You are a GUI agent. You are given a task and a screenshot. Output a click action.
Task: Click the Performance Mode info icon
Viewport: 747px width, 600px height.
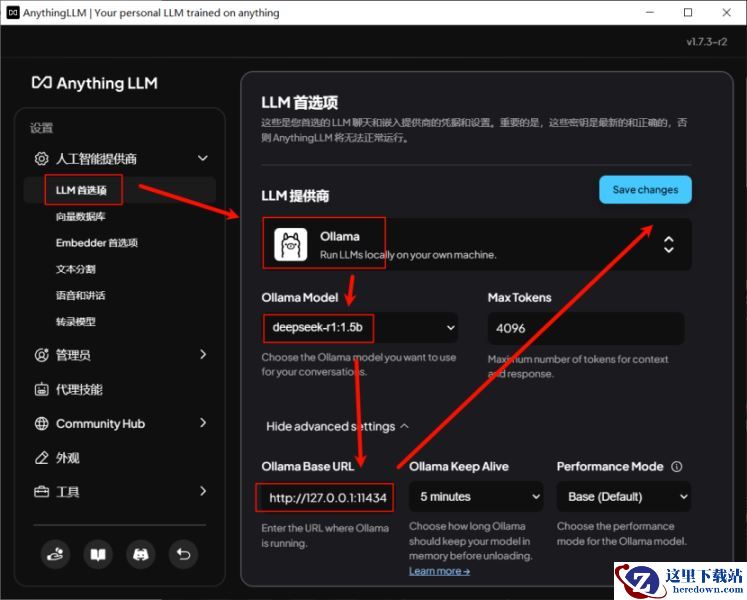pos(677,467)
